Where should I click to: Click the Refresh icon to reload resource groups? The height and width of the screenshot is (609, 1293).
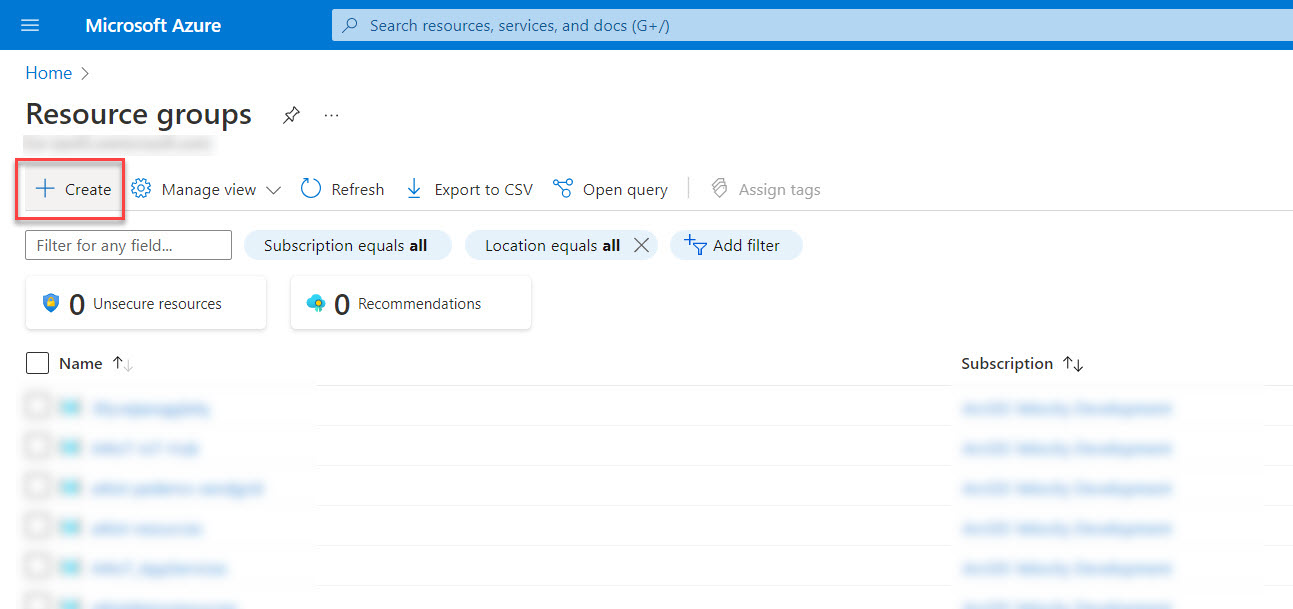(x=311, y=188)
